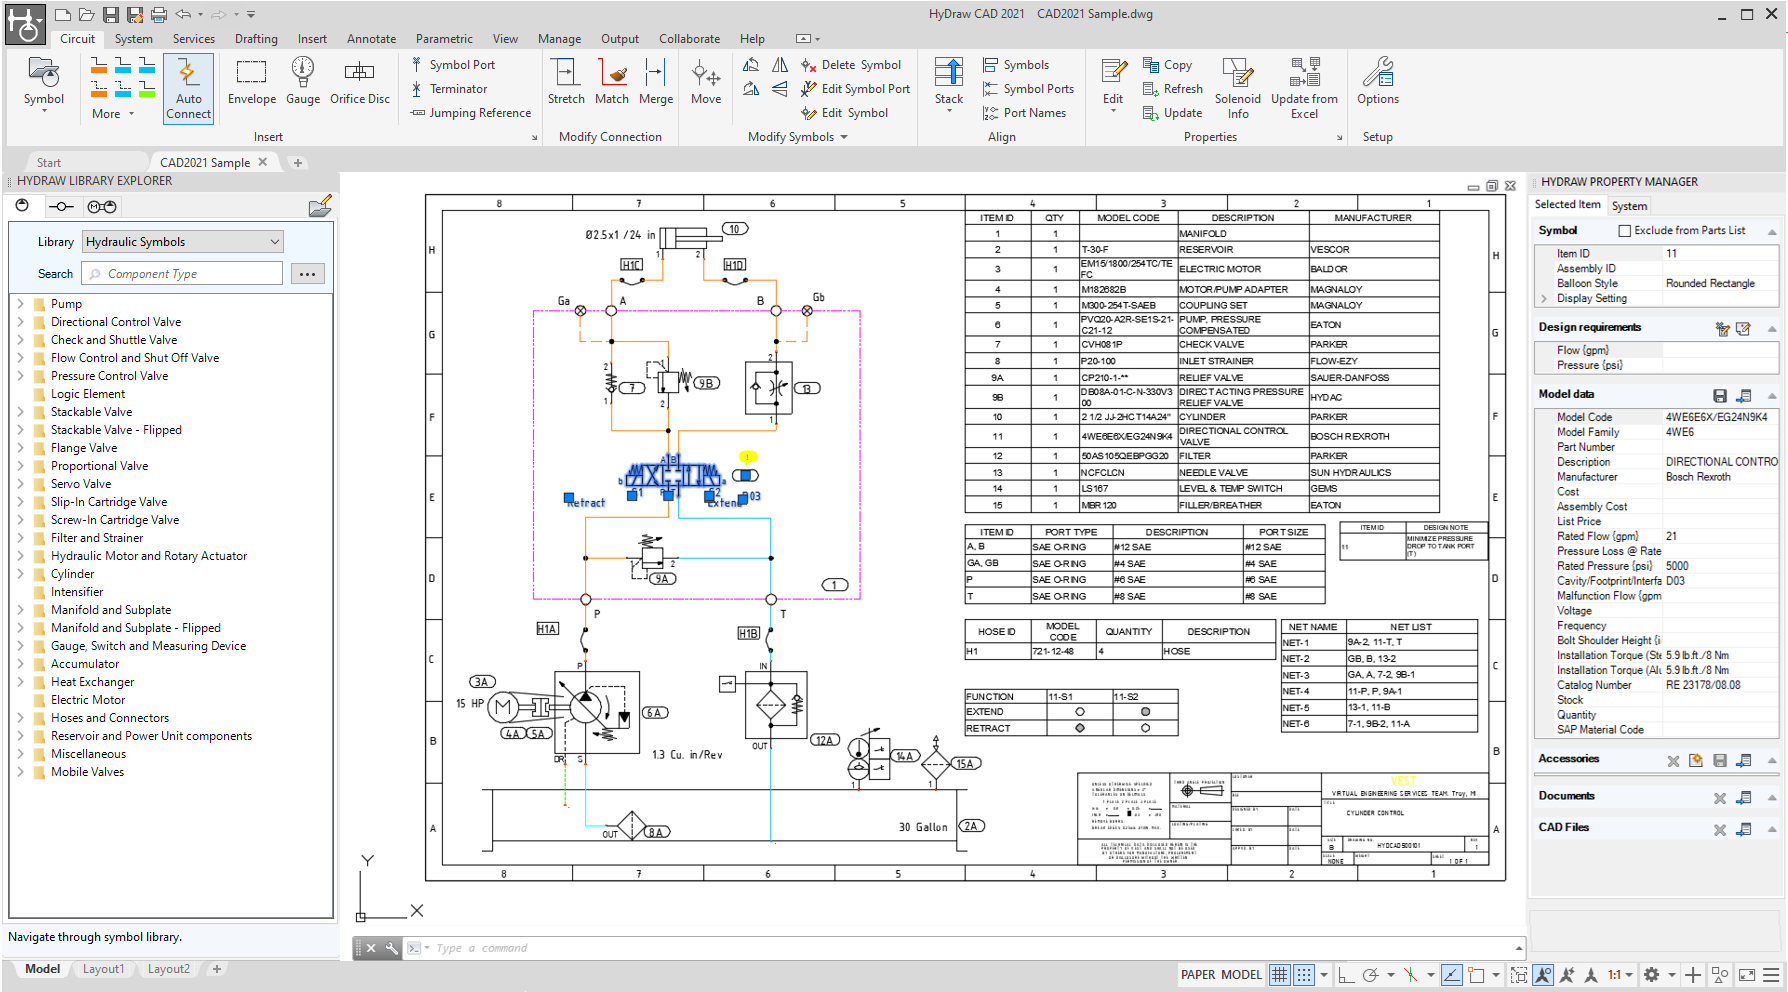Image resolution: width=1788 pixels, height=992 pixels.
Task: Open the Library dropdown Hydraulic Symbols
Action: [183, 242]
